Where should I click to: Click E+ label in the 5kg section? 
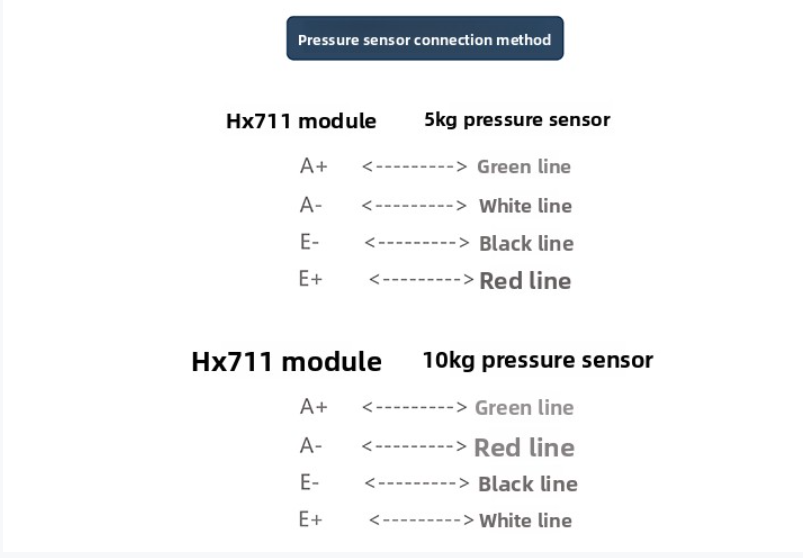[311, 279]
